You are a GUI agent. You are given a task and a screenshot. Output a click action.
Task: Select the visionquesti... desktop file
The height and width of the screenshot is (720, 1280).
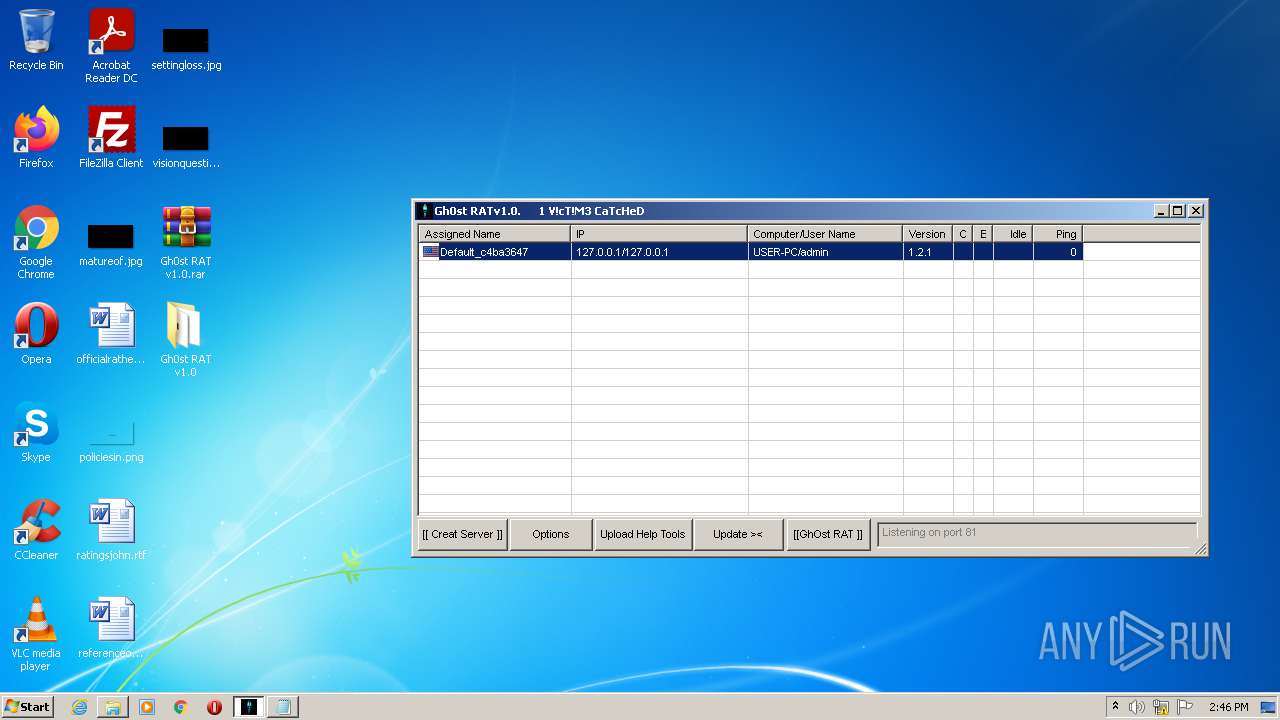[186, 145]
